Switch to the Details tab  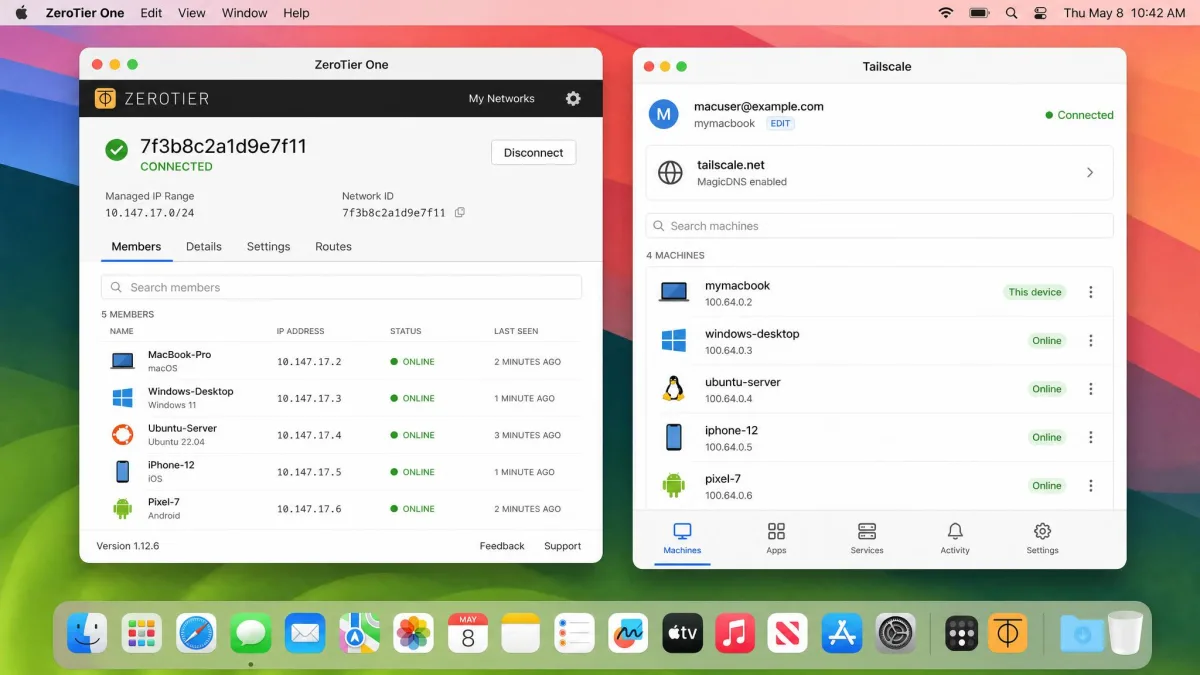coord(204,246)
